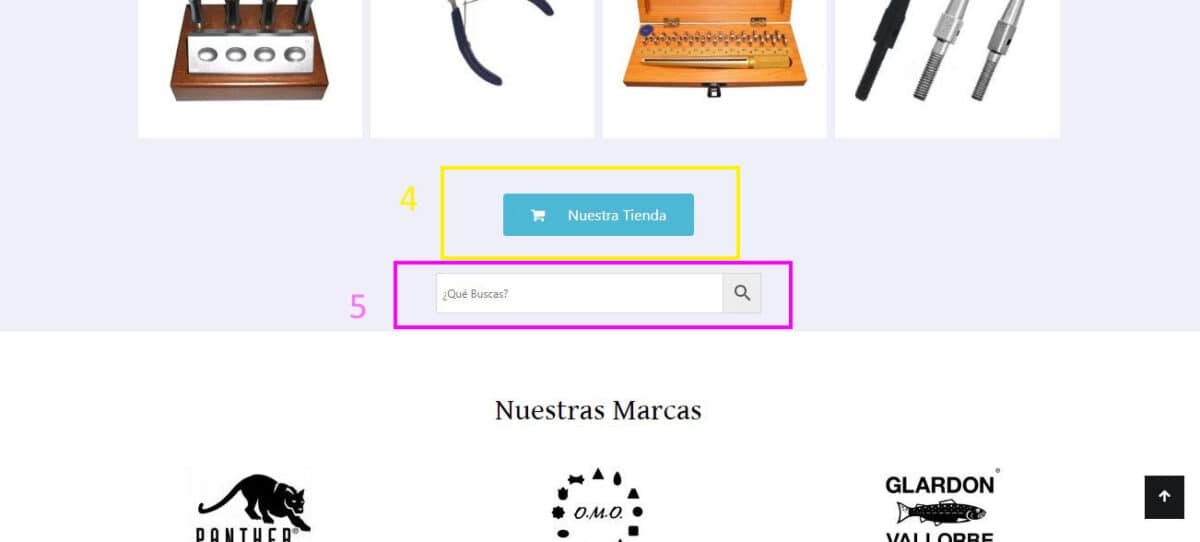Screen dimensions: 1200x542
Task: Click the Nuestras Marcas heading
Action: [x=598, y=410]
